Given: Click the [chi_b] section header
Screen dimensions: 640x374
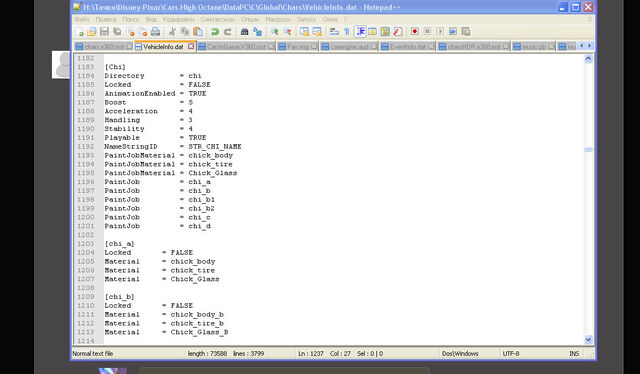Looking at the screenshot, I should (x=120, y=297).
